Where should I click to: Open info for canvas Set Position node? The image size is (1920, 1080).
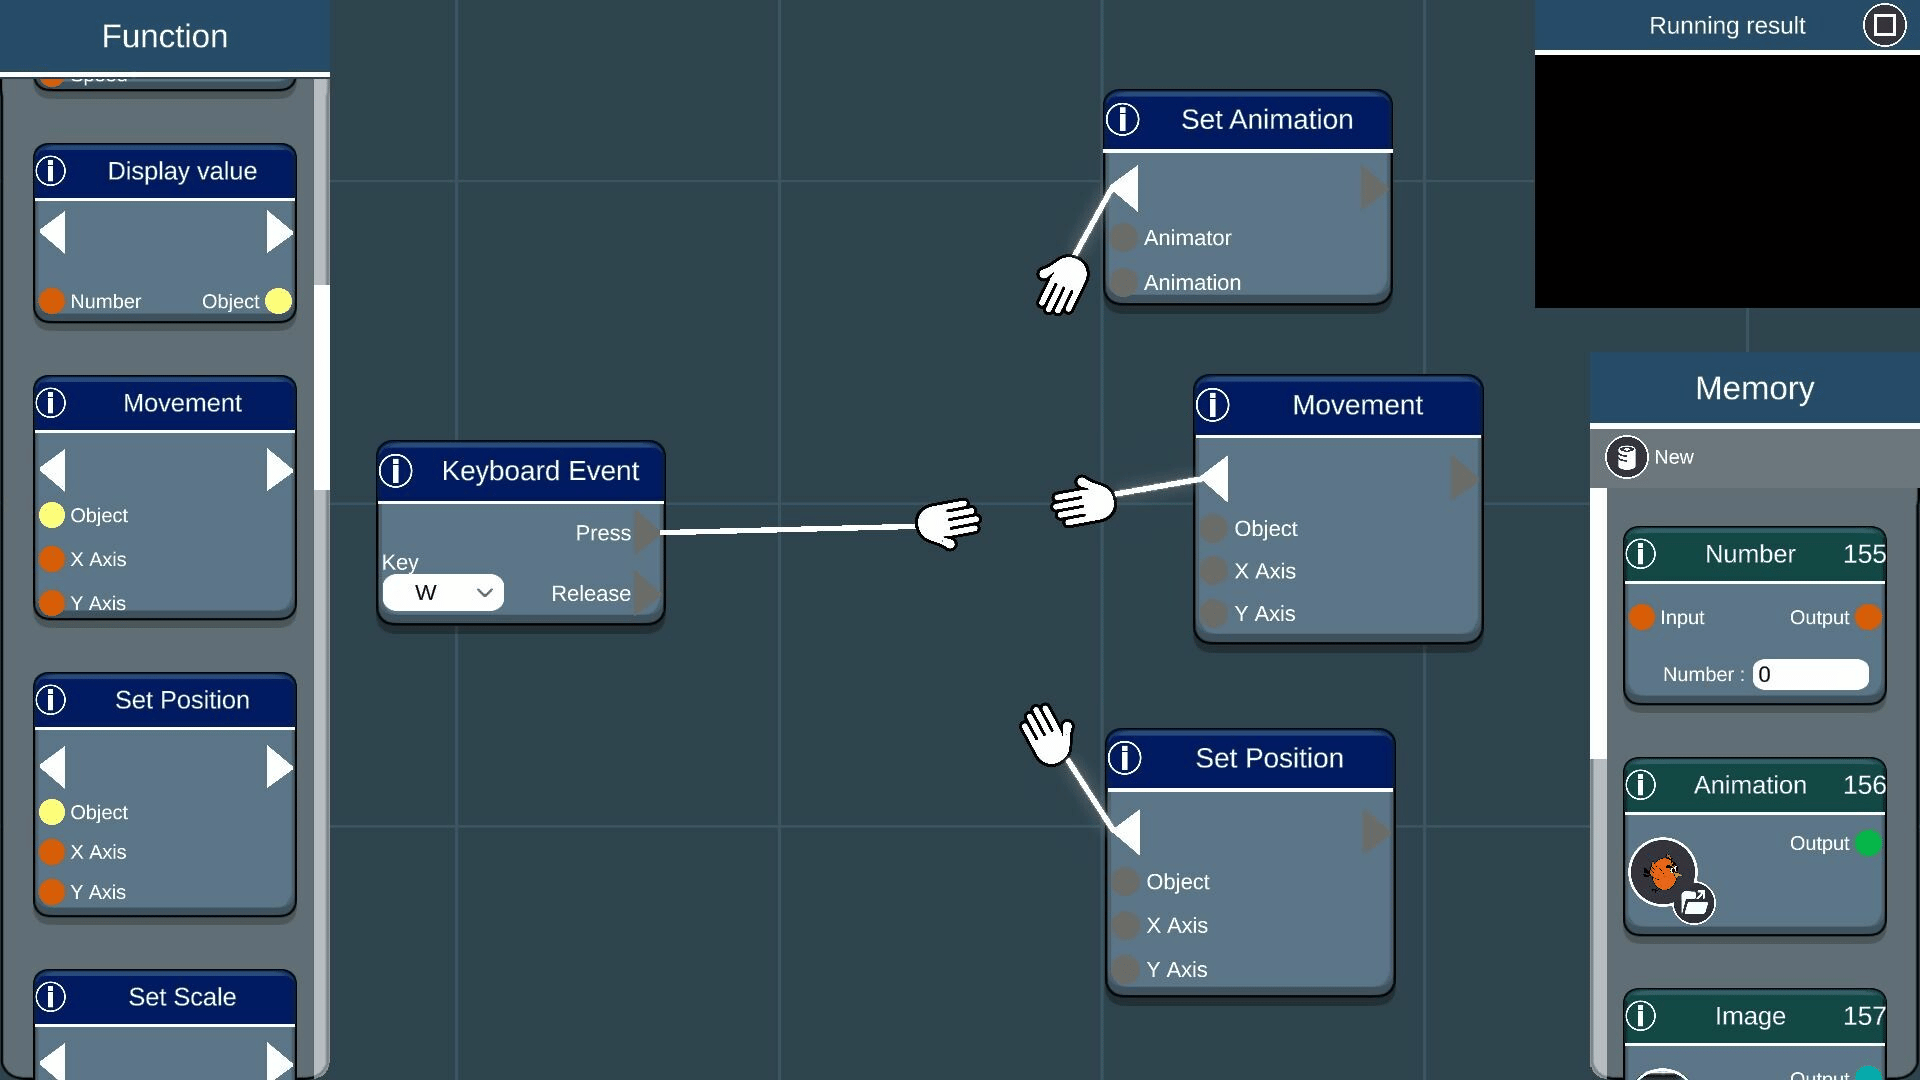[x=1125, y=758]
